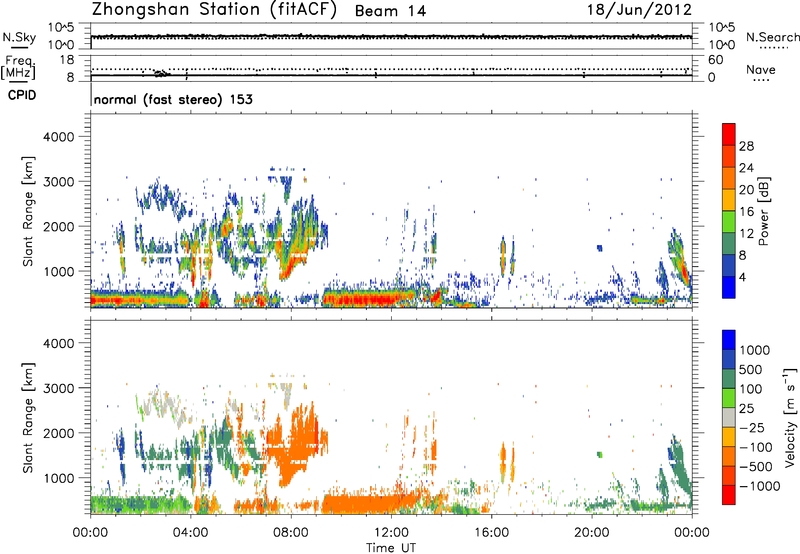Click the small green velocity patch near 20:00
This screenshot has height=554, width=800.
[600, 454]
